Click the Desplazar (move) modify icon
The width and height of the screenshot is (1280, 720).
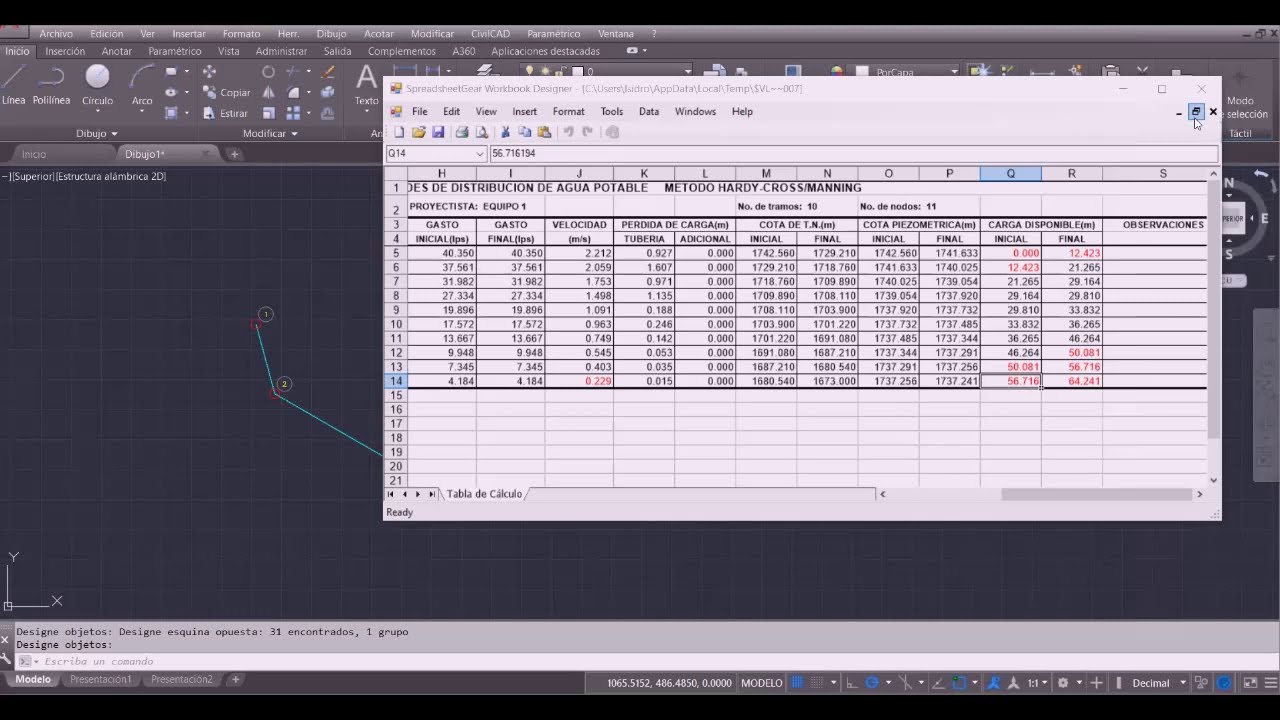coord(209,72)
